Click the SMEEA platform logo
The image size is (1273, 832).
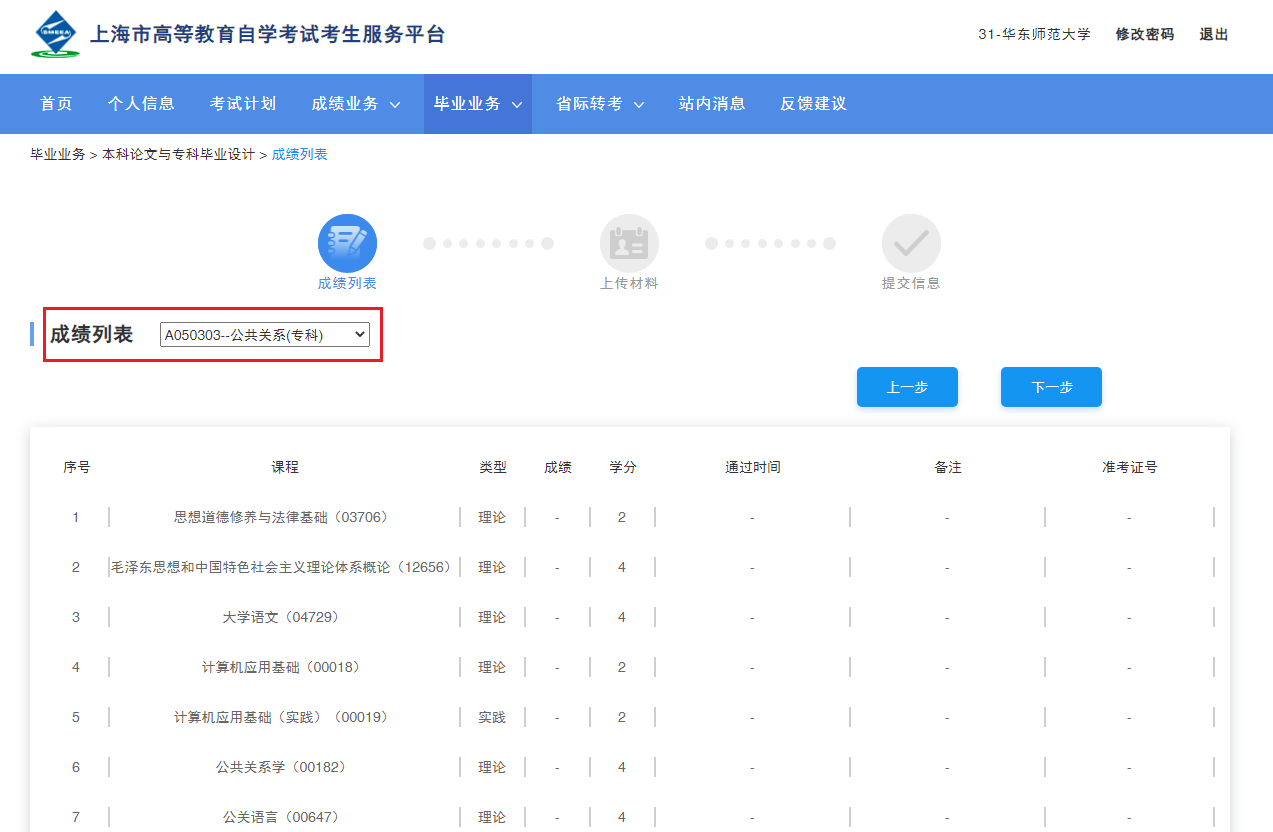[x=56, y=35]
